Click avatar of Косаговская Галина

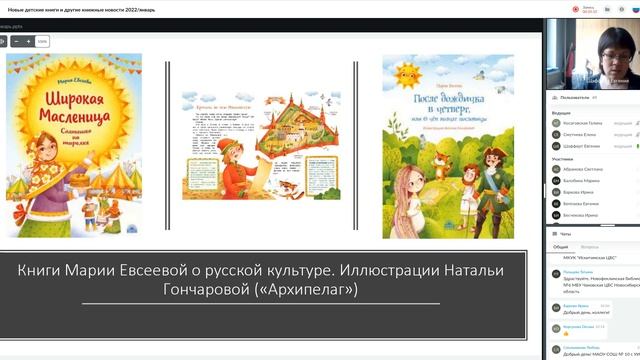point(556,123)
